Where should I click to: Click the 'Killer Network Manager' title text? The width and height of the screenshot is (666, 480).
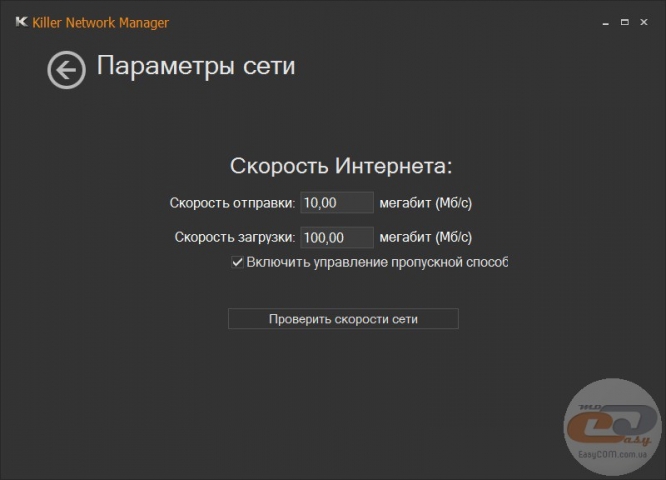click(101, 23)
